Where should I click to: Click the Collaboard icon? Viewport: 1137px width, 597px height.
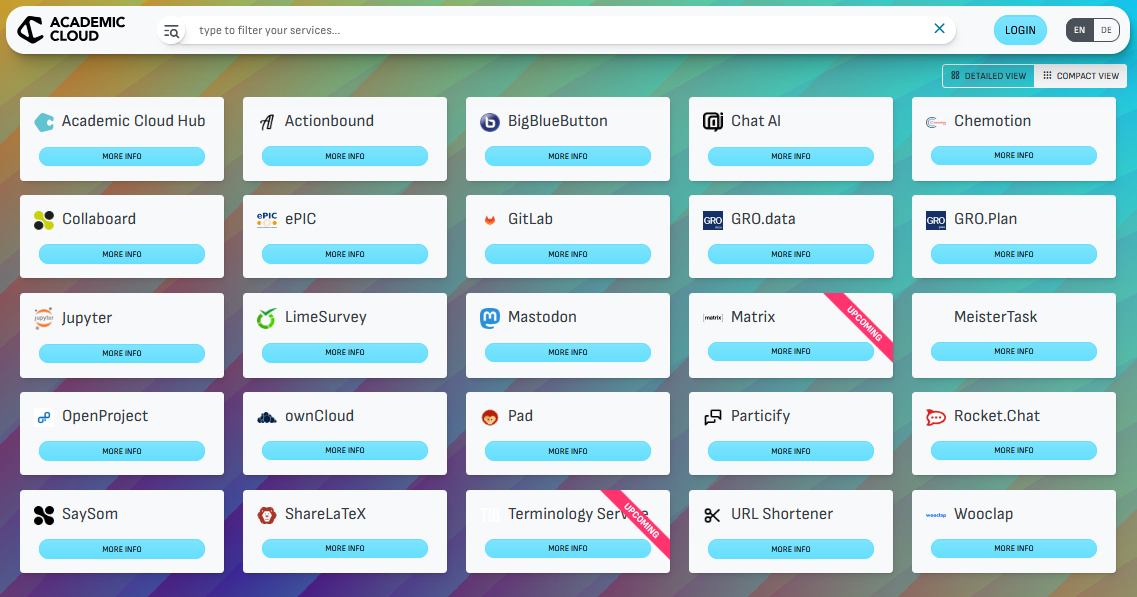[x=44, y=220]
